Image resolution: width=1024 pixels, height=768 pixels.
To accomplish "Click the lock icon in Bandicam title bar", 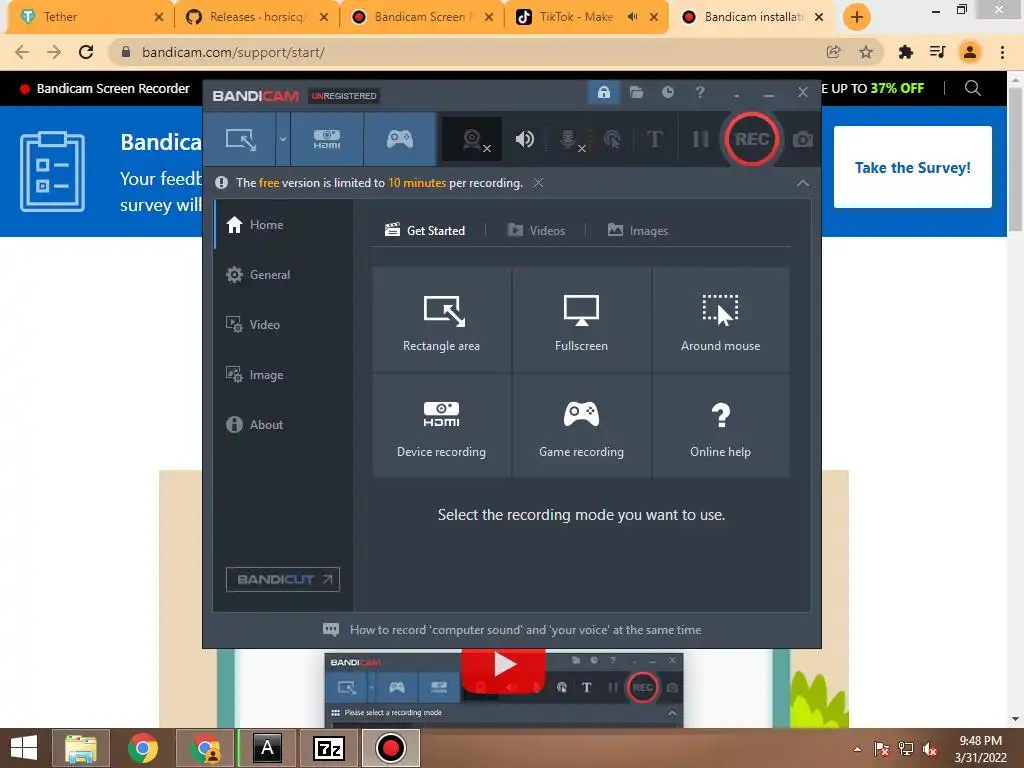I will (x=603, y=92).
